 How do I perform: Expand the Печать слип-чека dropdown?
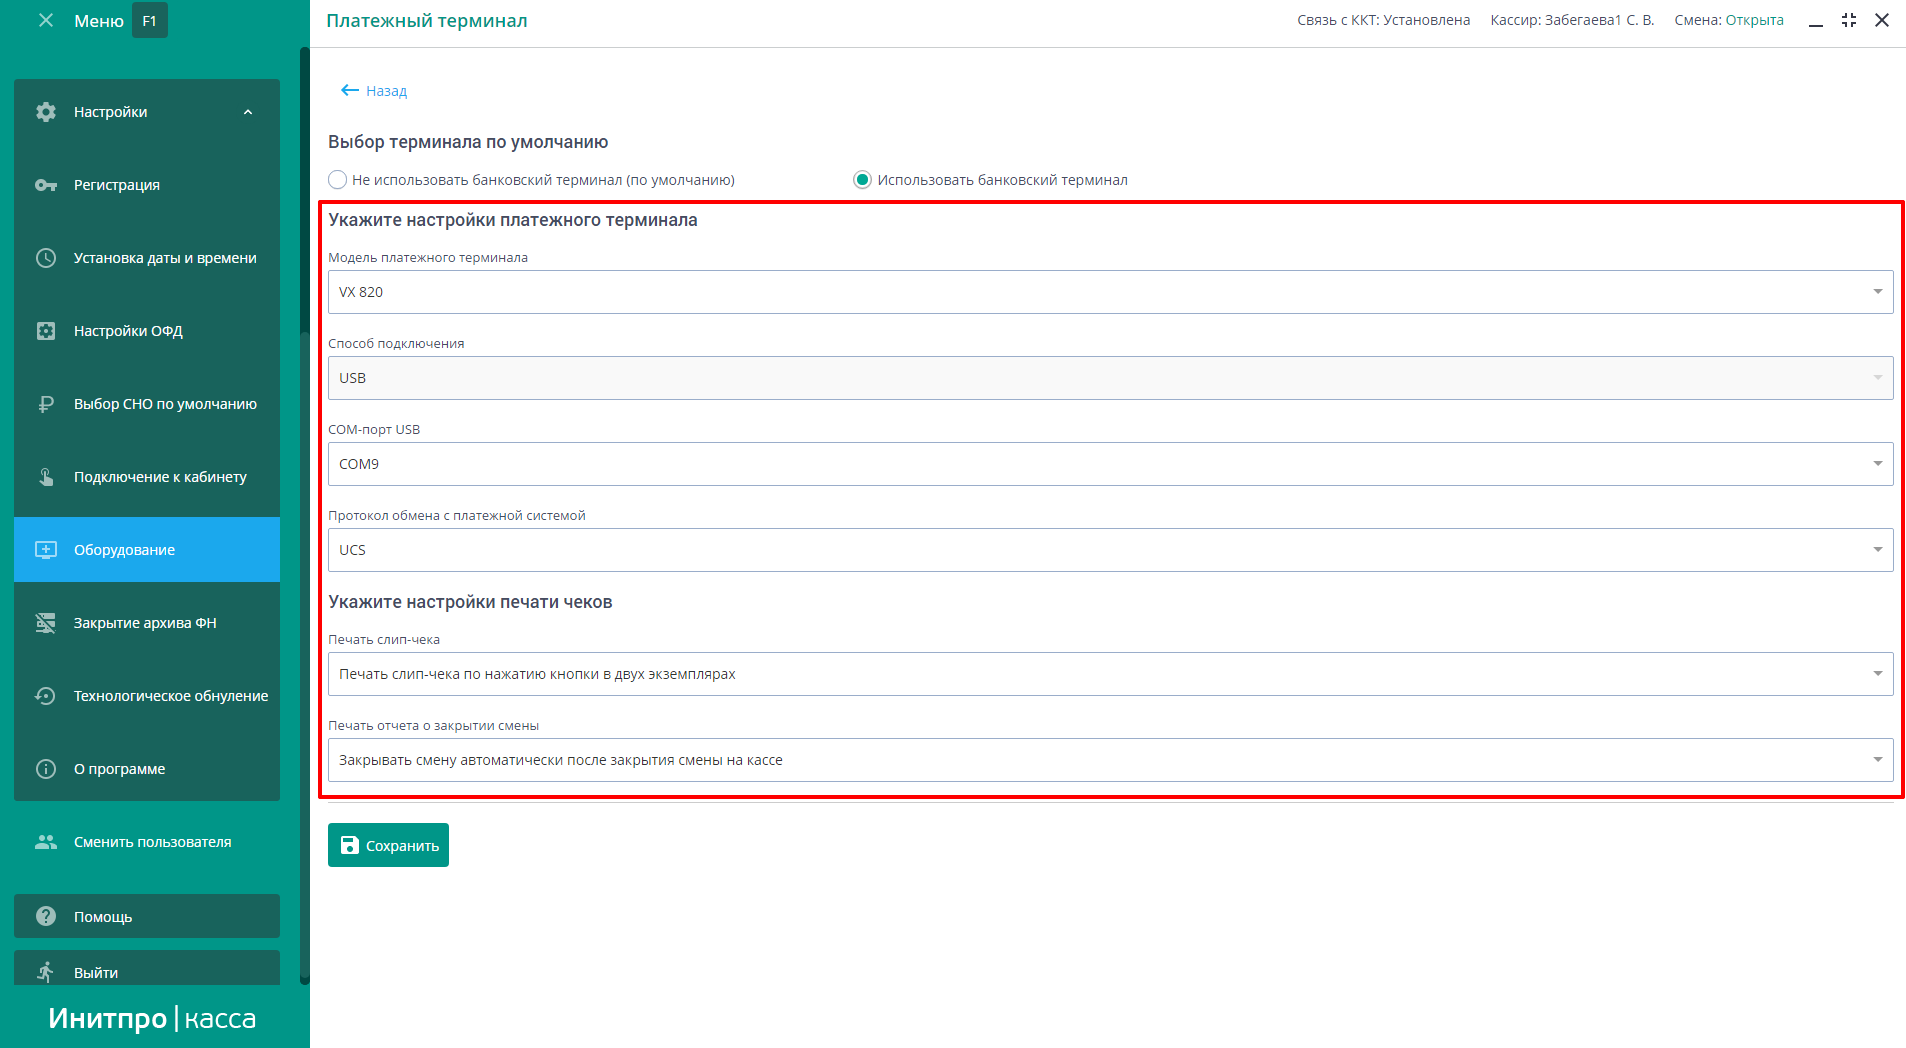1110,674
